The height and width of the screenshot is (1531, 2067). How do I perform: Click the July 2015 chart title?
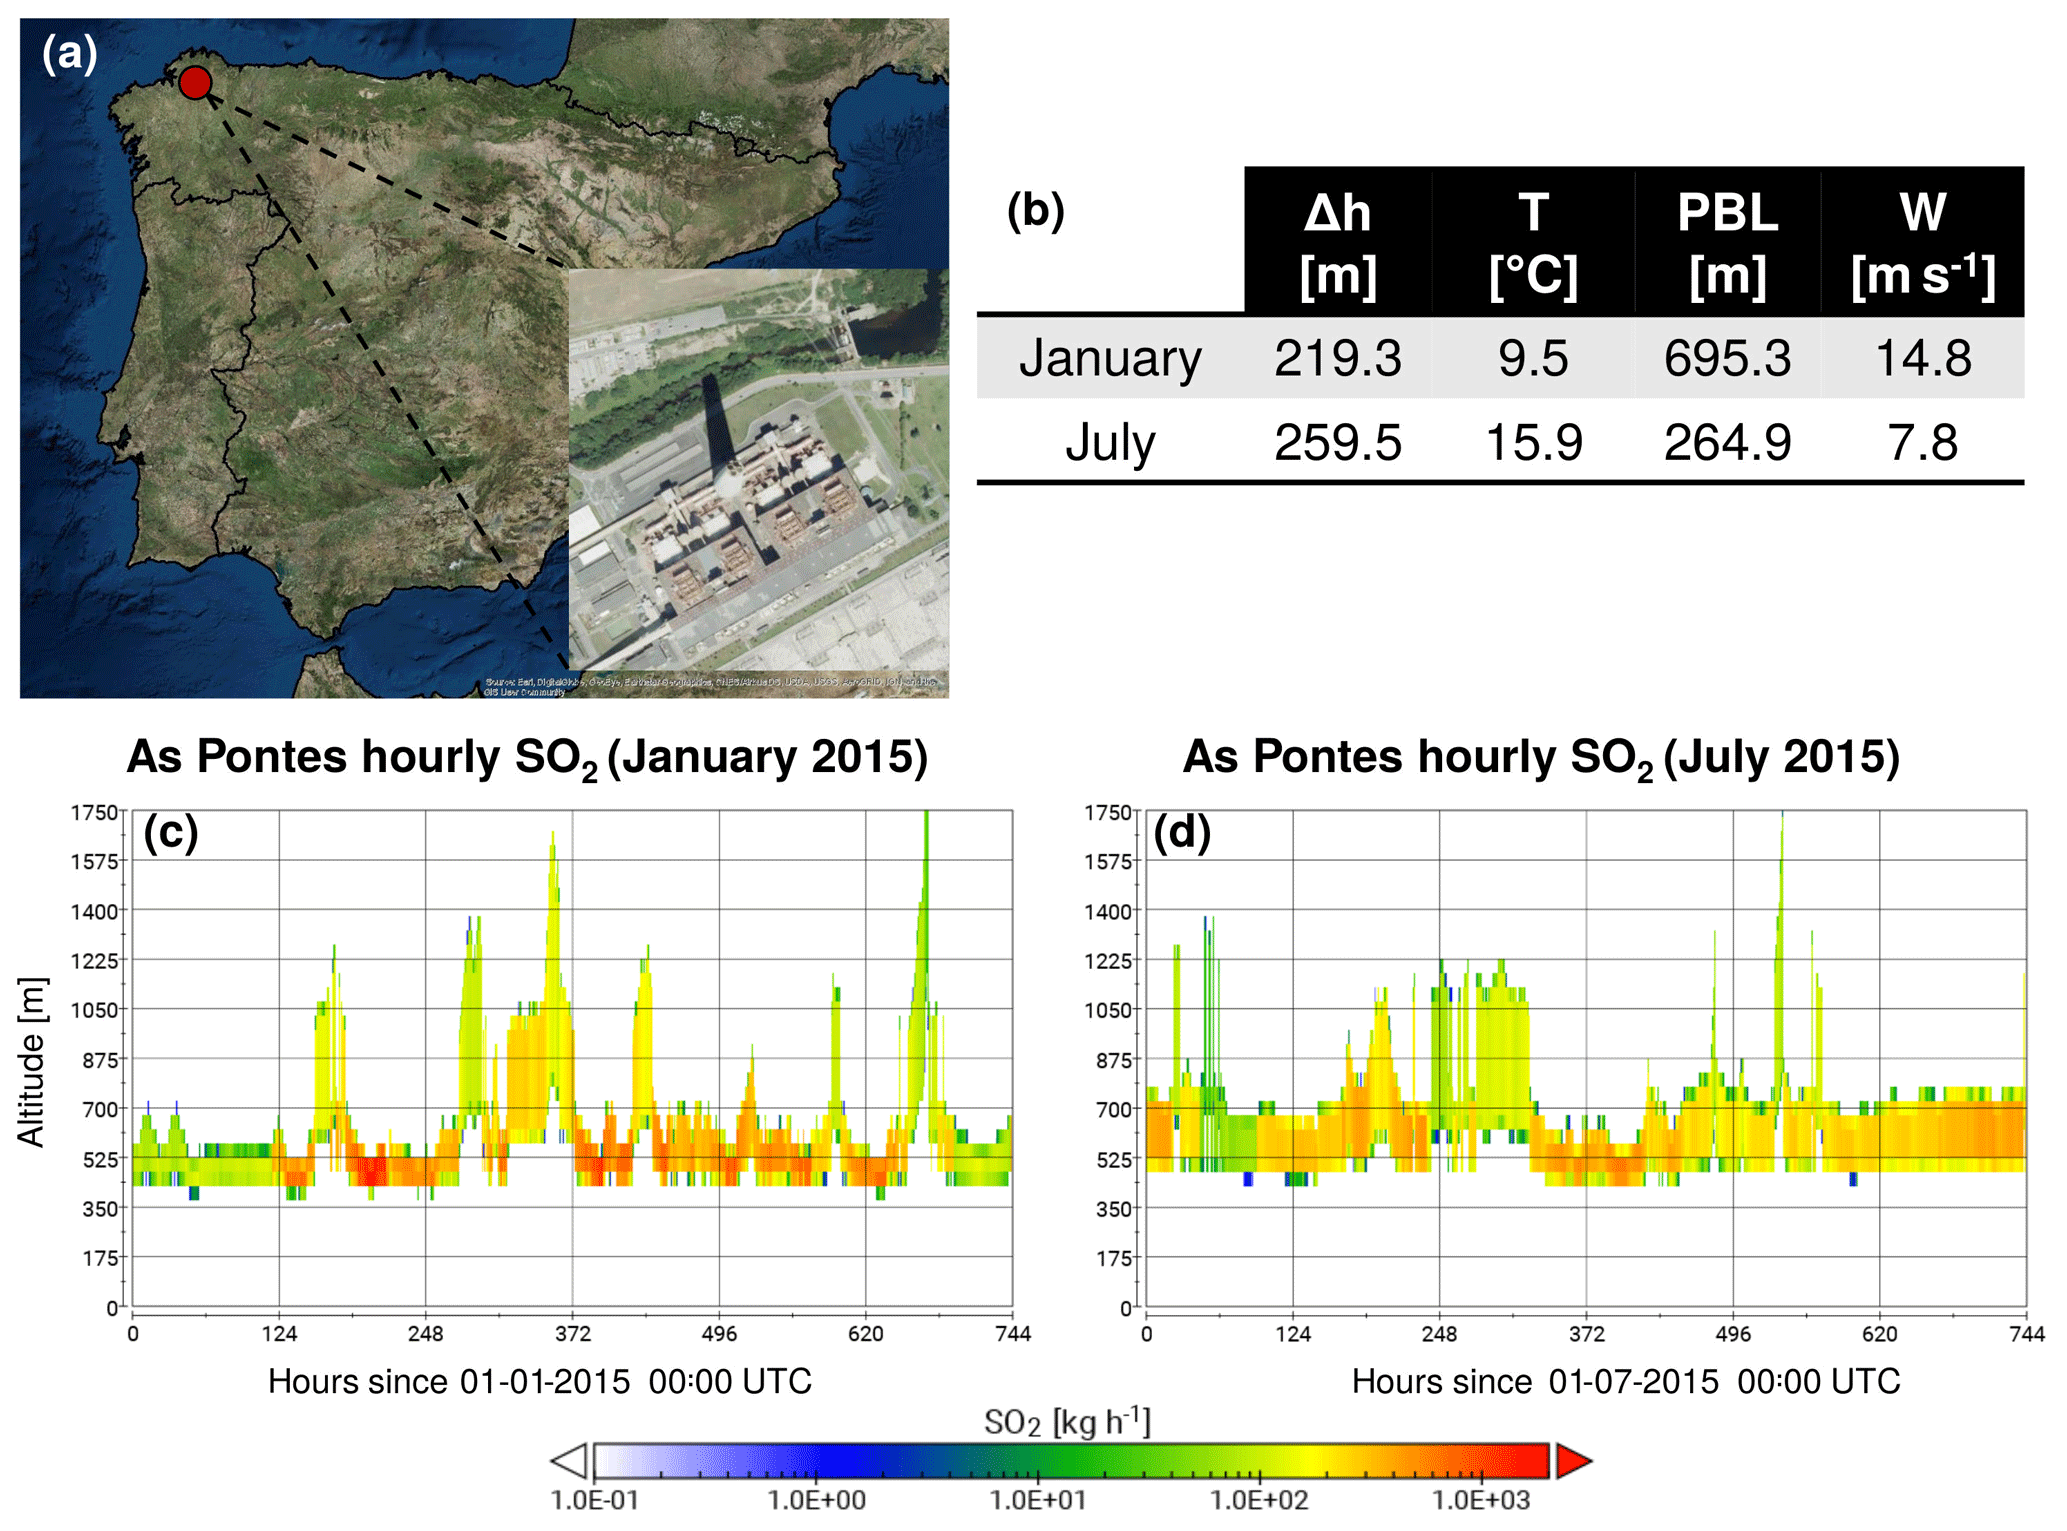pyautogui.click(x=1541, y=757)
